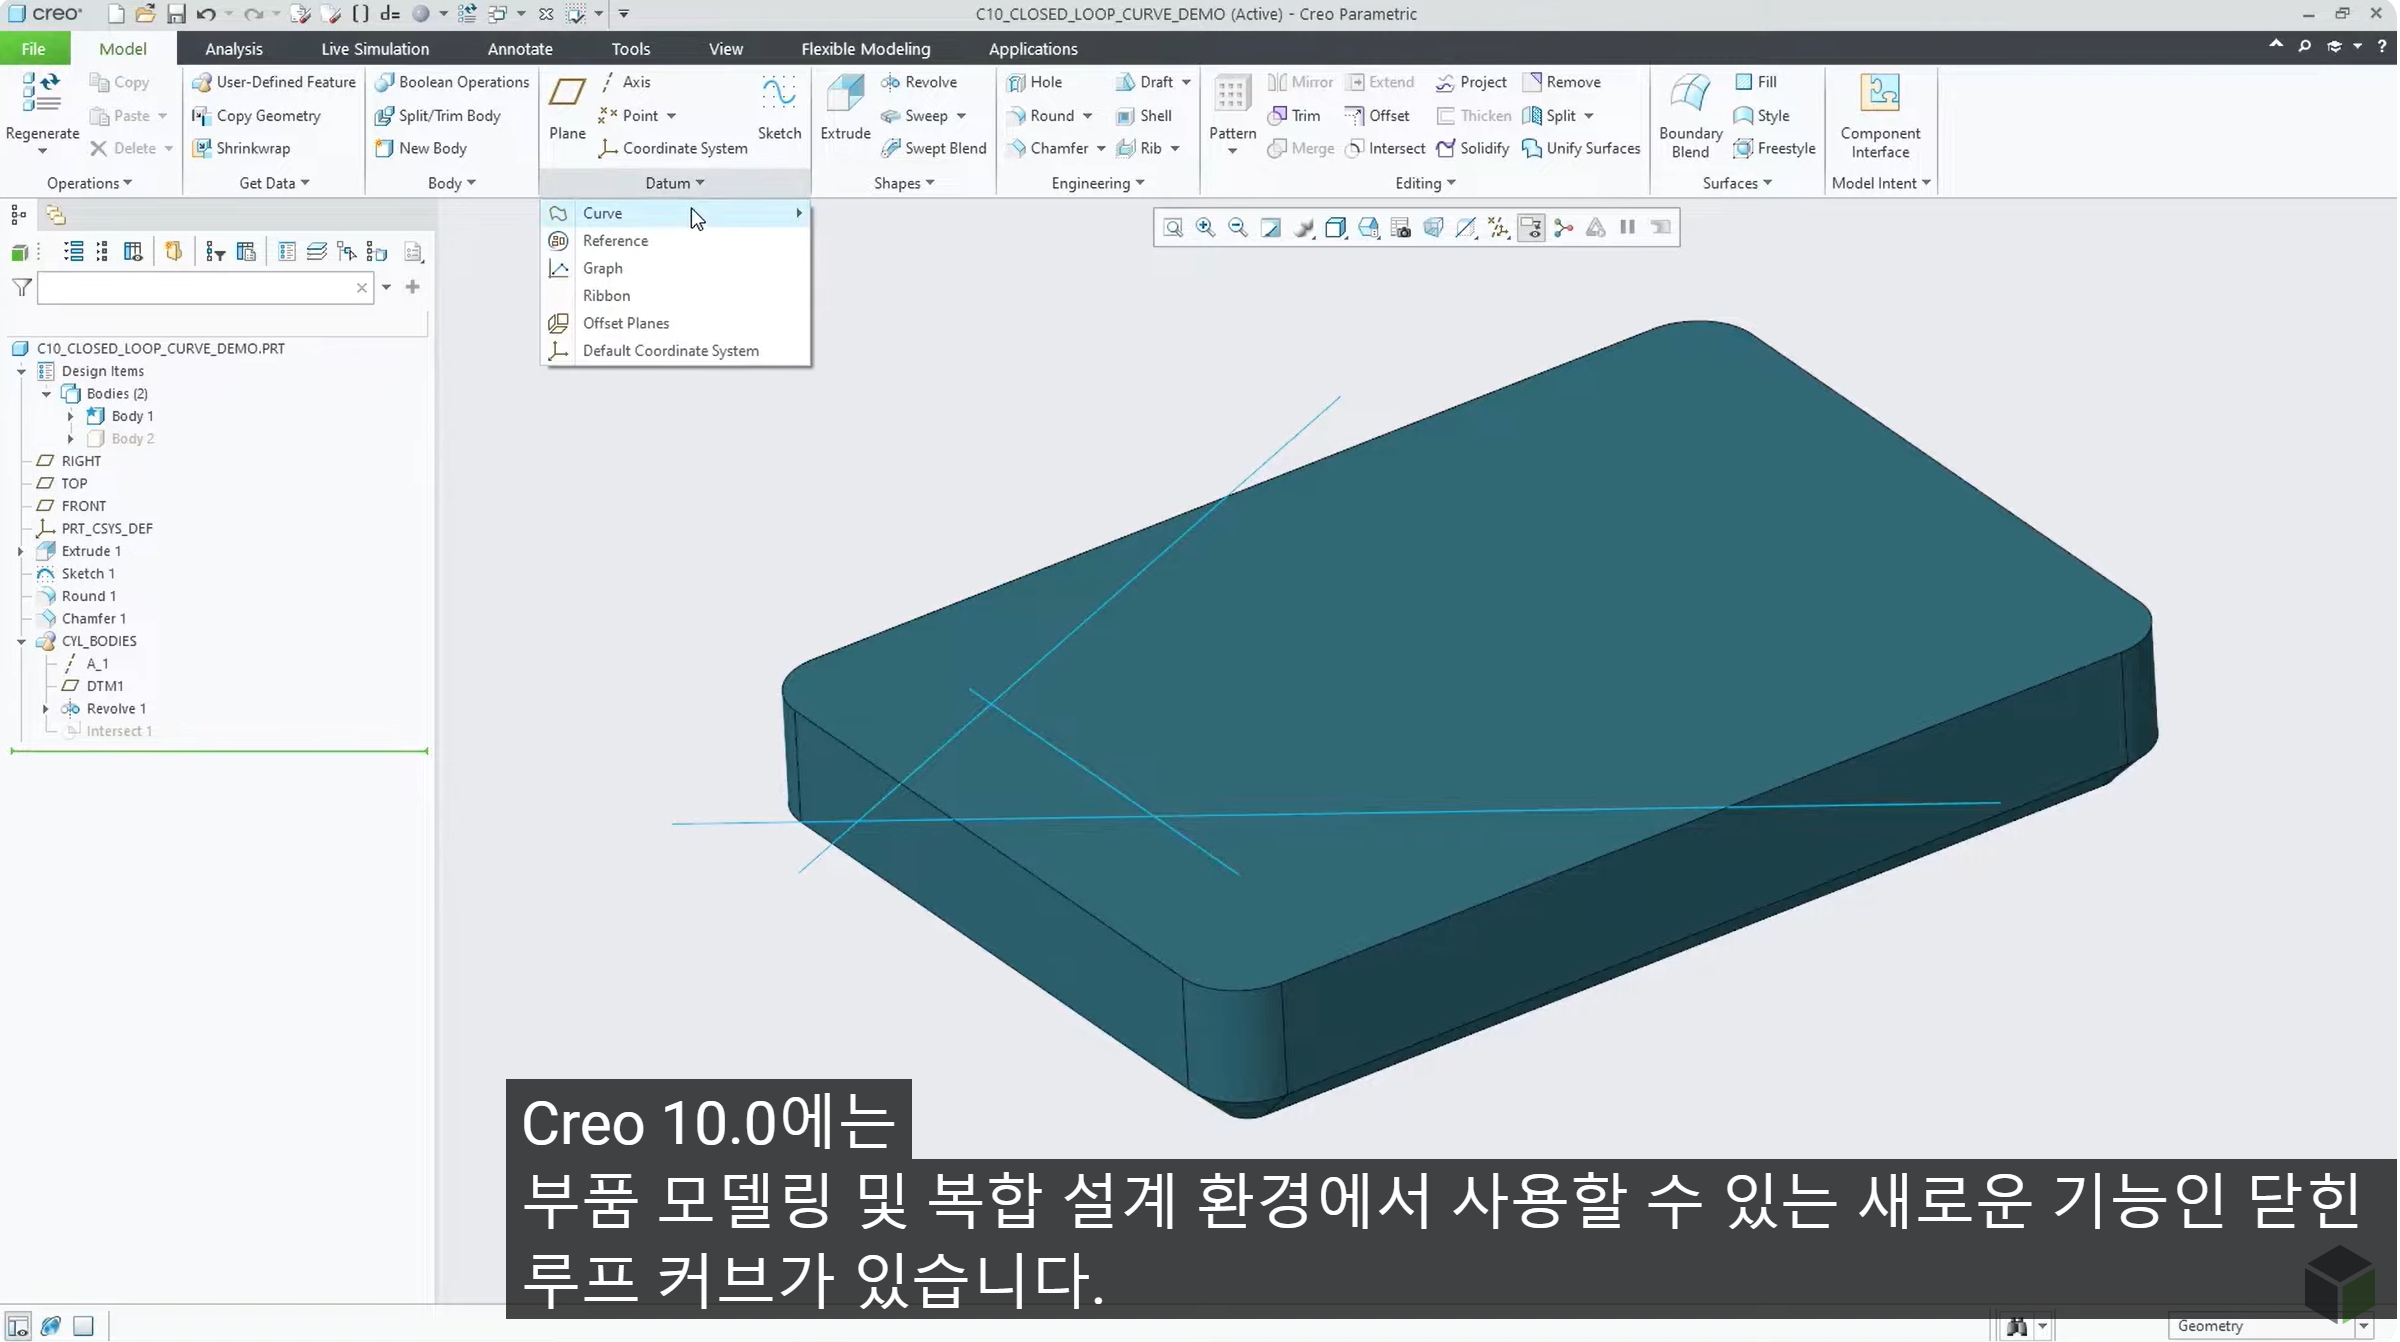The height and width of the screenshot is (1342, 2400).
Task: Select the Axis datum tool
Action: (x=626, y=82)
